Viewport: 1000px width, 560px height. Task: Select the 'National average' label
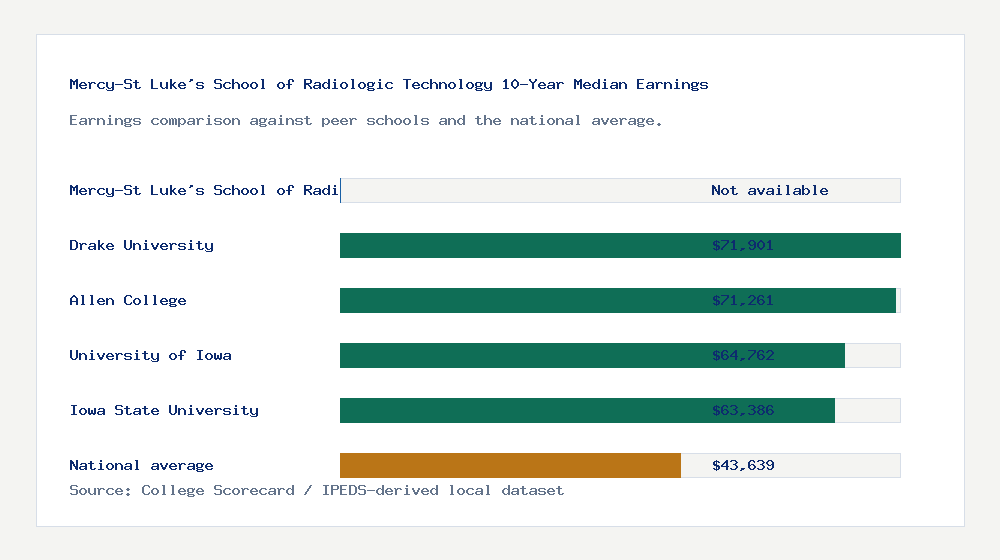141,466
